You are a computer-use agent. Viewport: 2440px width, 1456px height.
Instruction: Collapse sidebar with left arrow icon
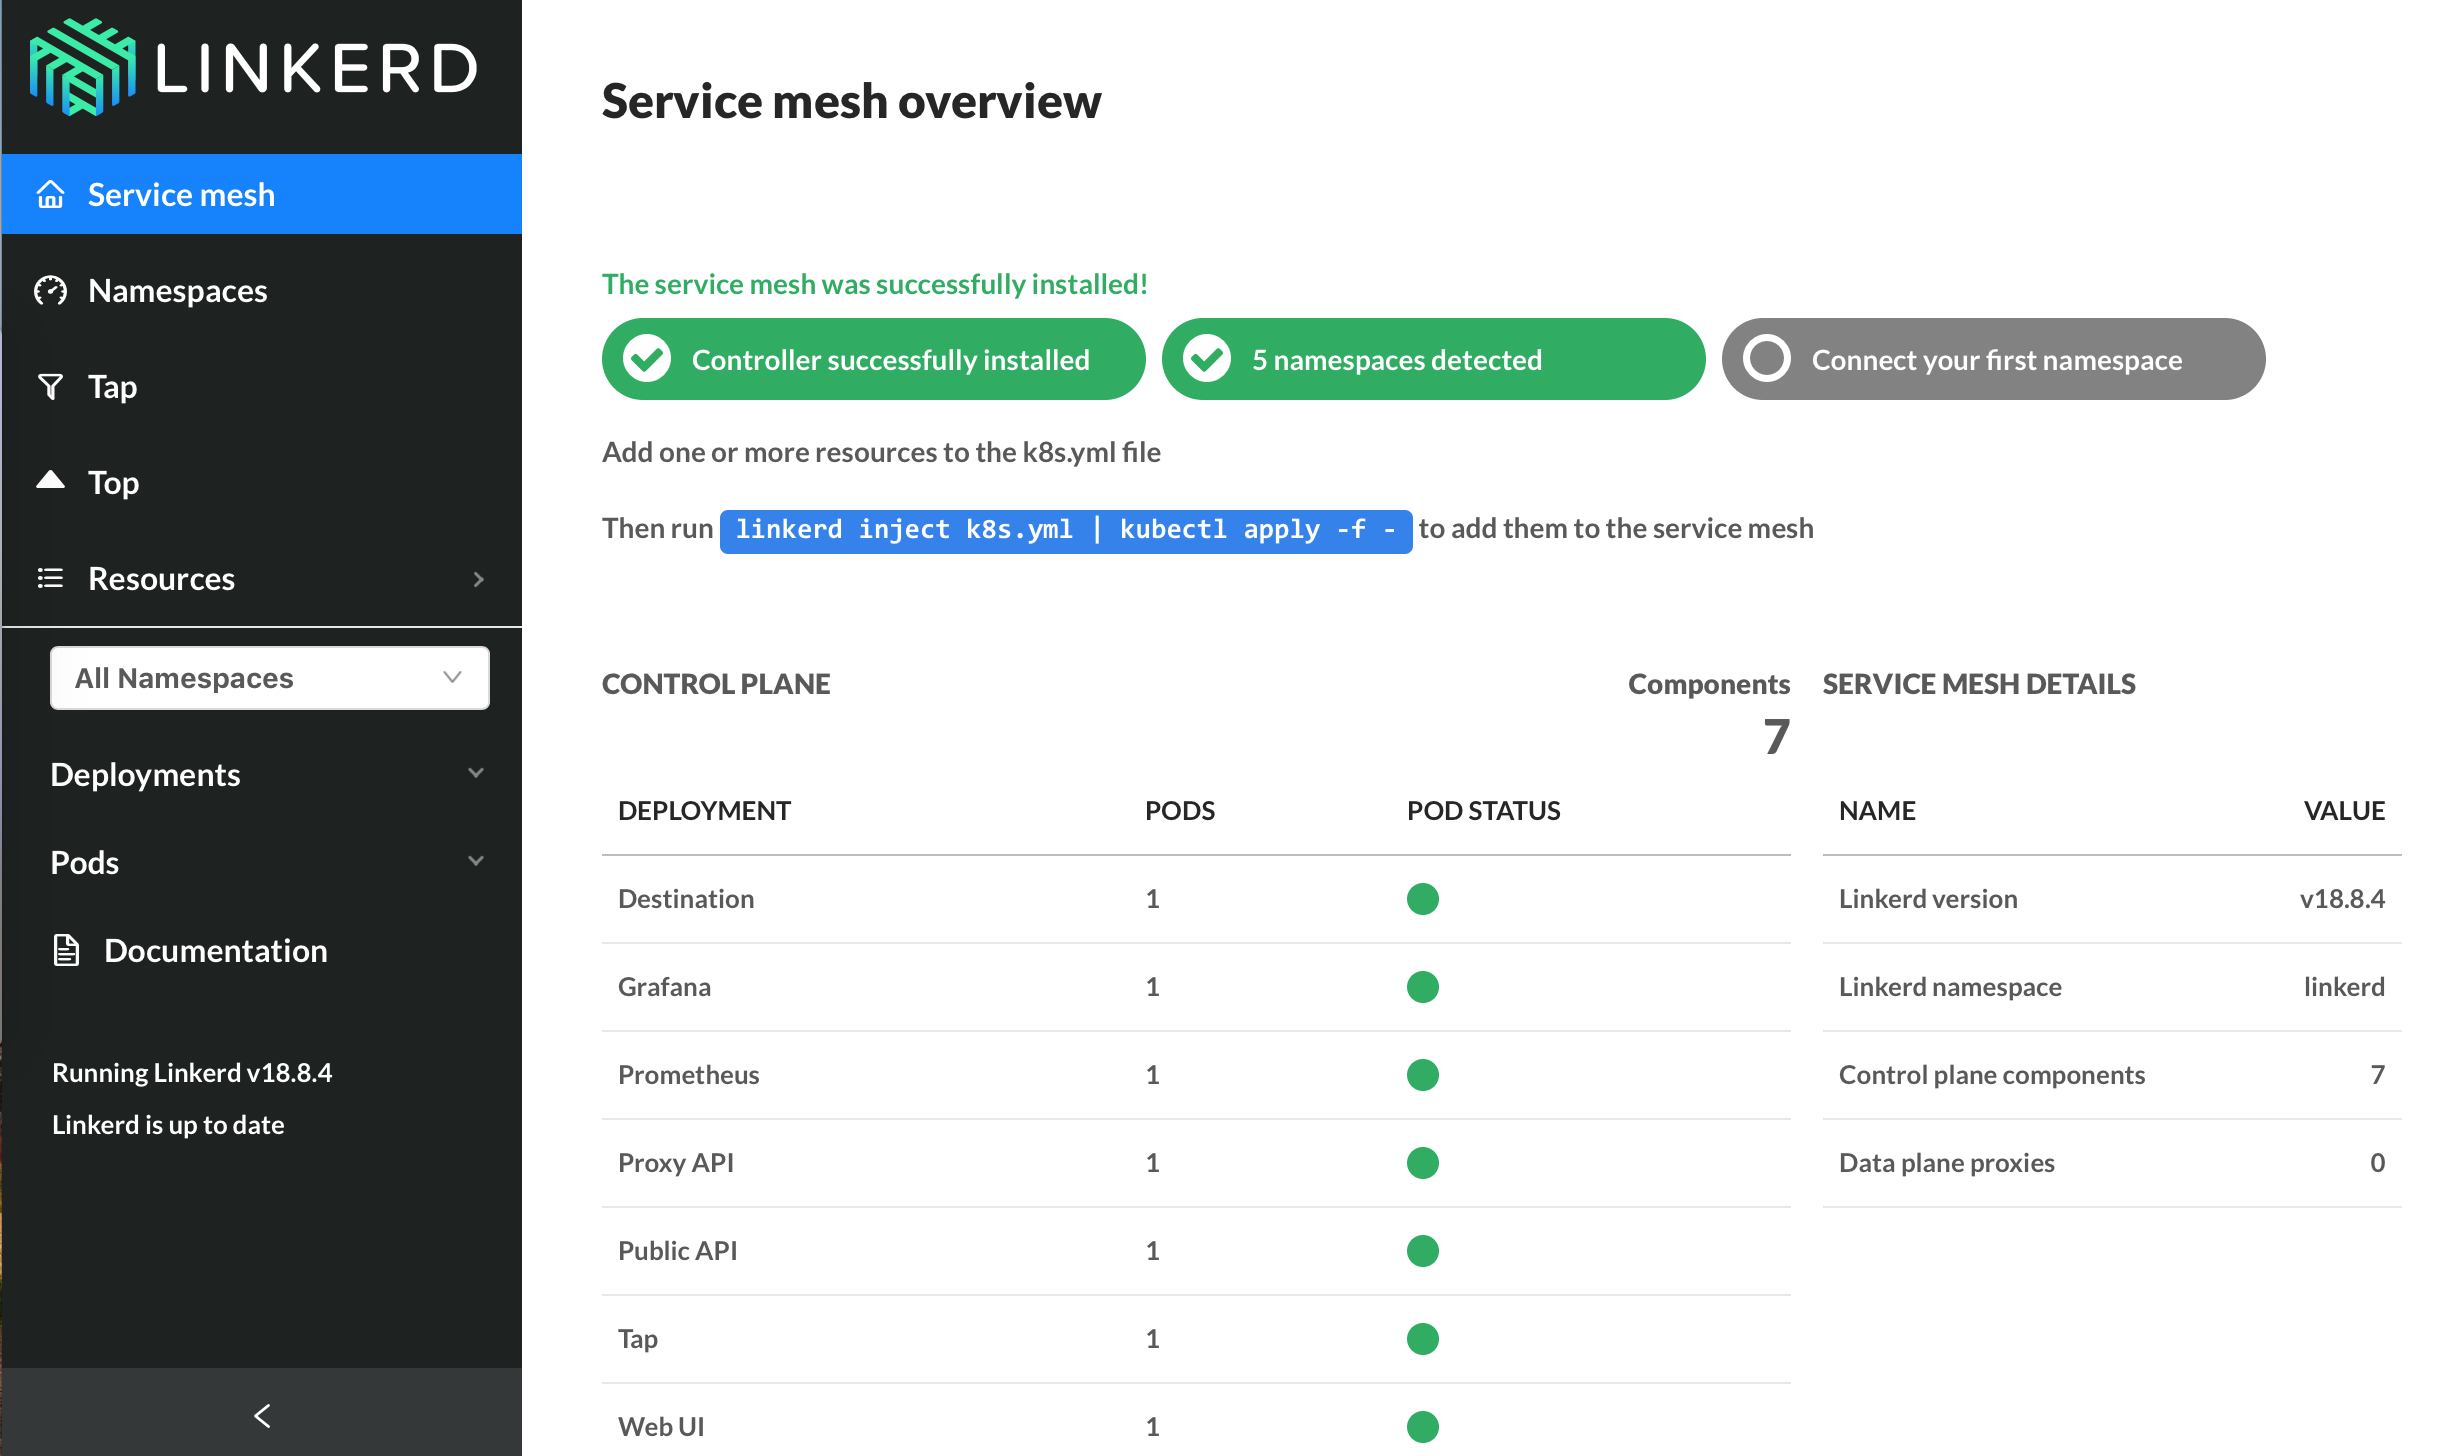262,1415
